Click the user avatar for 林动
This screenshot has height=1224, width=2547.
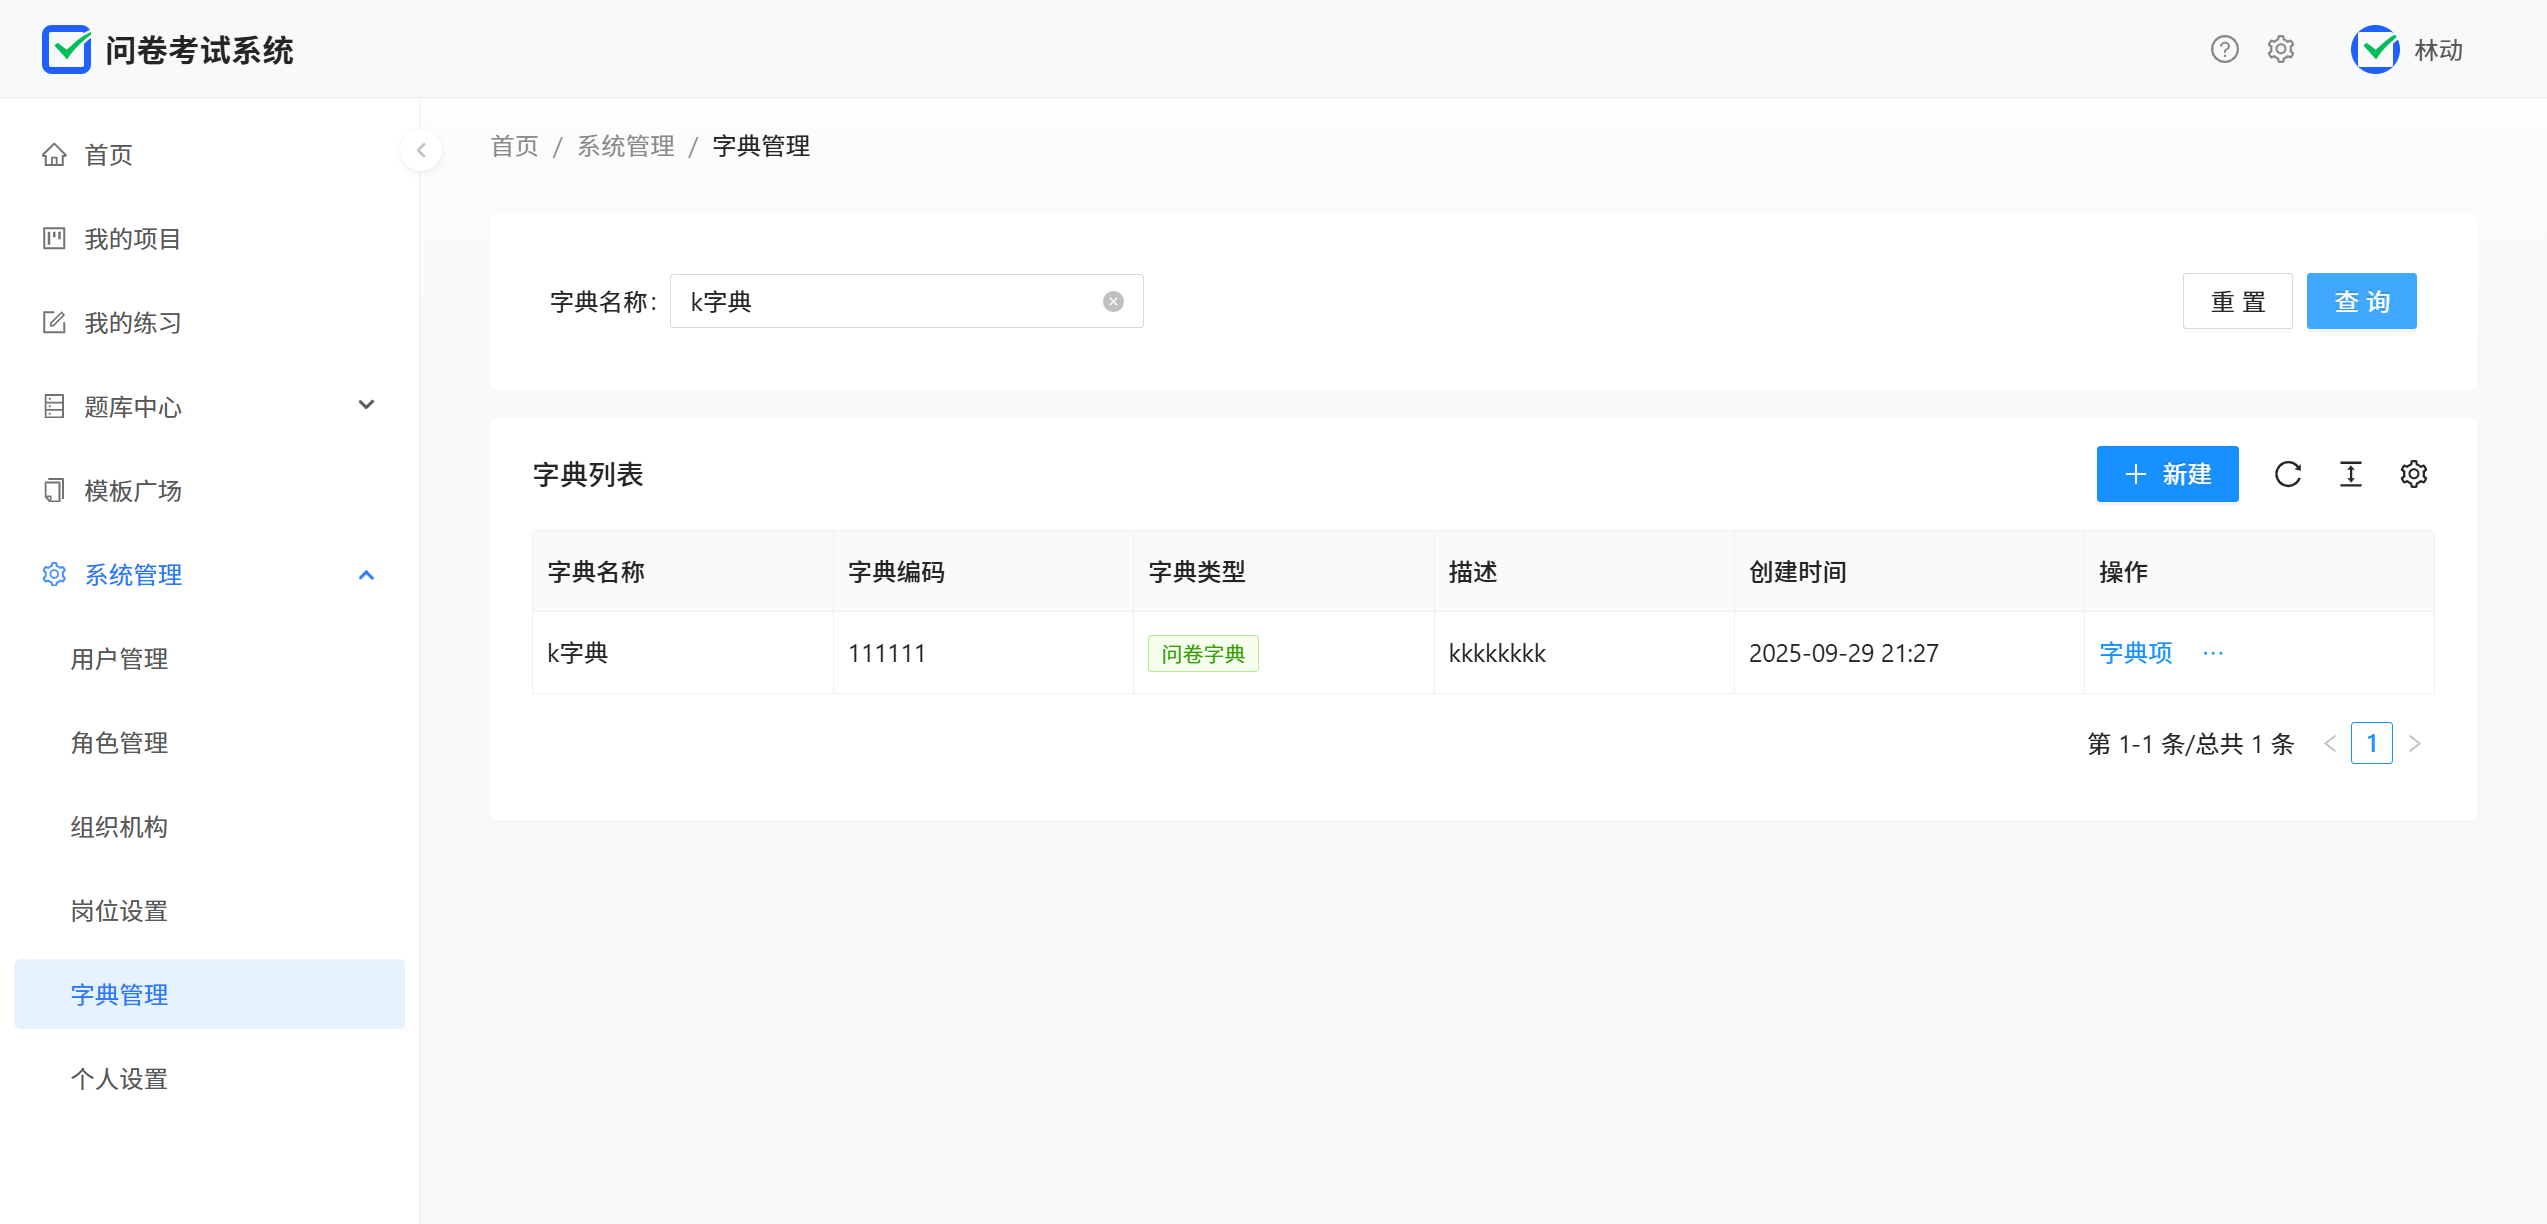pos(2375,49)
